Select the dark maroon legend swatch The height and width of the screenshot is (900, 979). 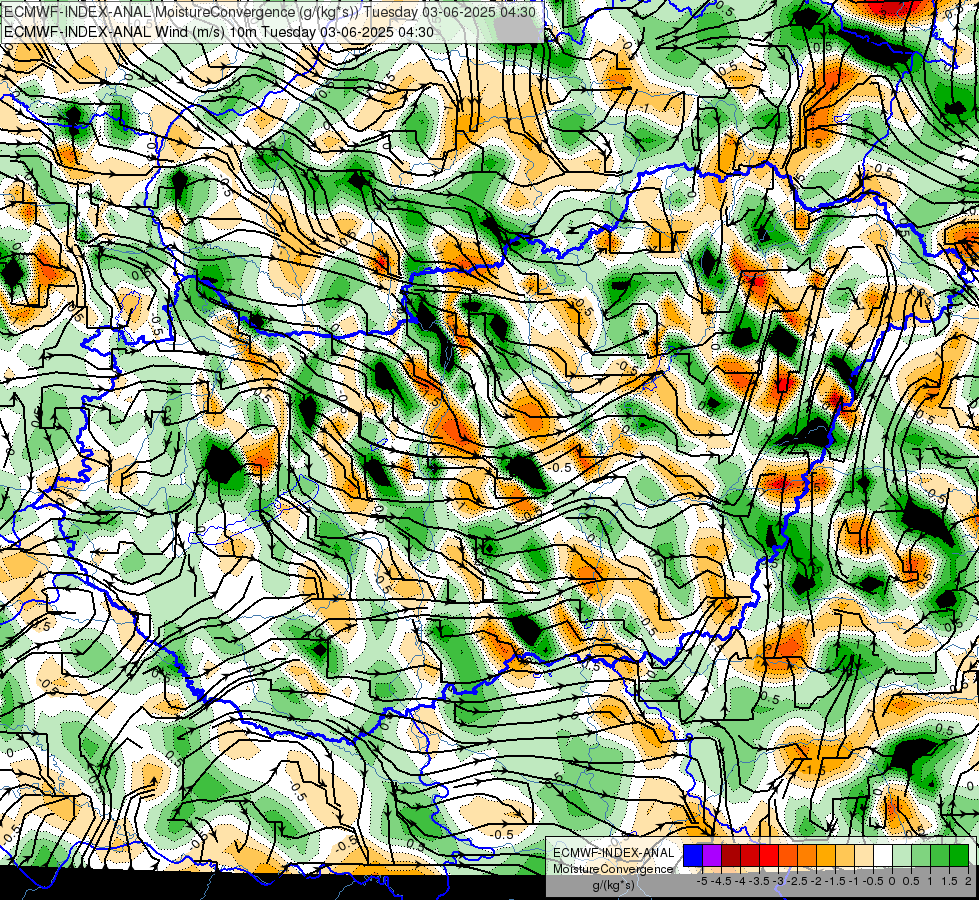(x=731, y=855)
